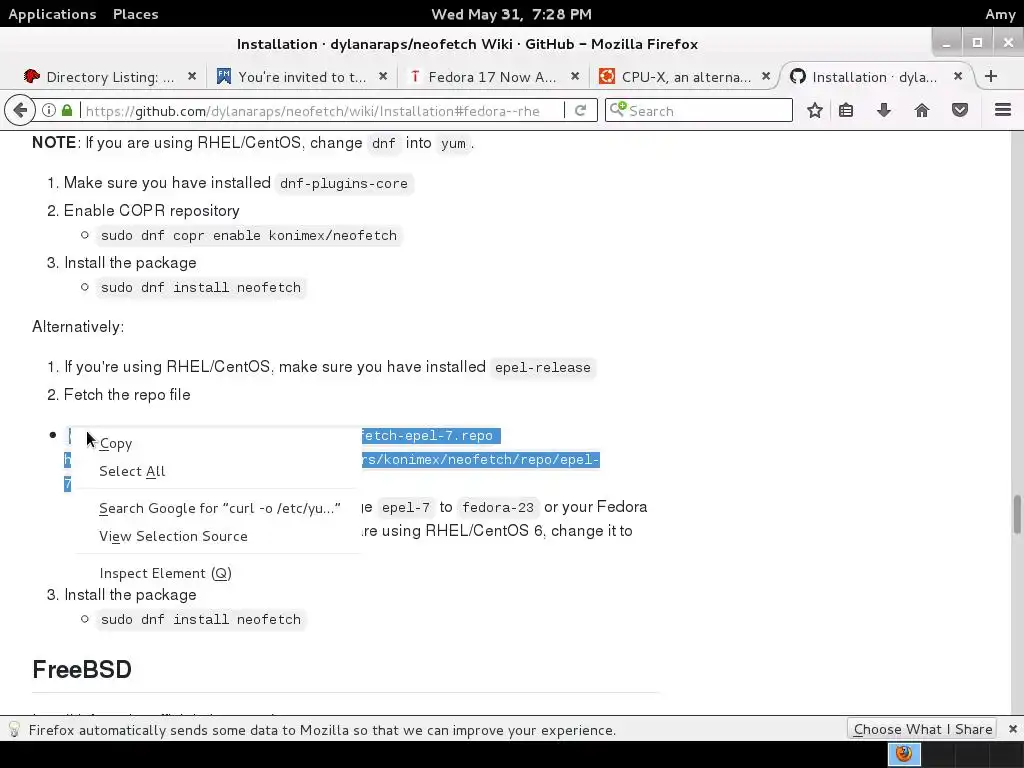Choose Search Google for curl selection
1024x768 pixels.
217,508
